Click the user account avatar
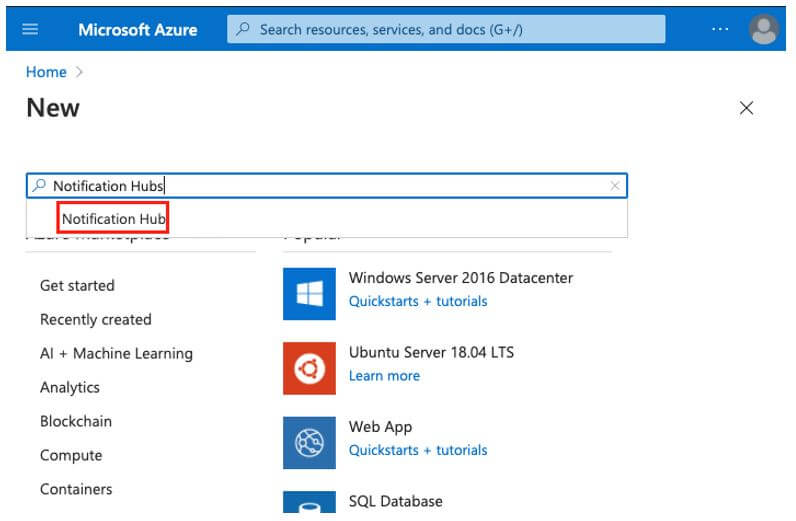Viewport: 796px width, 521px height. point(764,29)
